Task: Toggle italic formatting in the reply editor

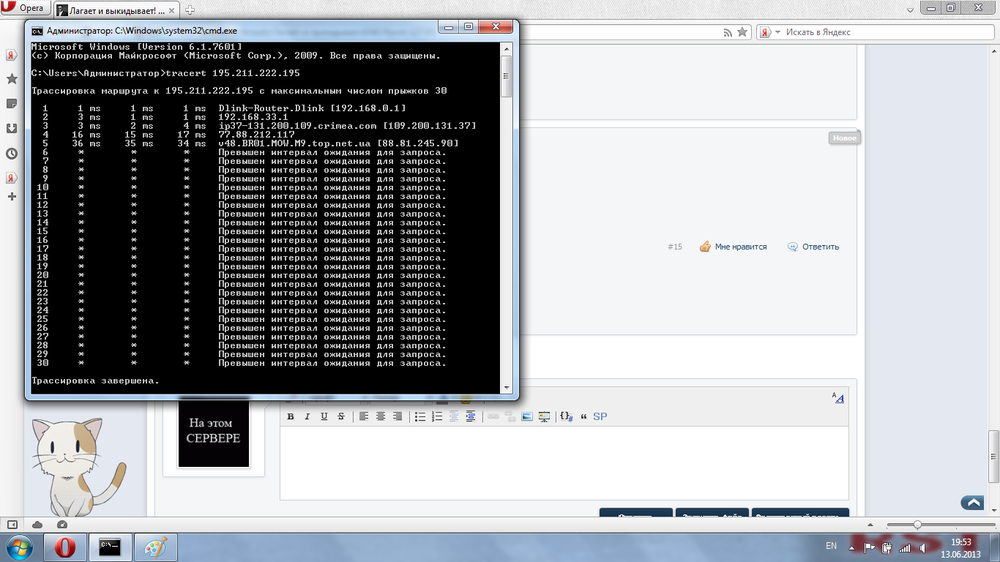Action: click(x=308, y=416)
